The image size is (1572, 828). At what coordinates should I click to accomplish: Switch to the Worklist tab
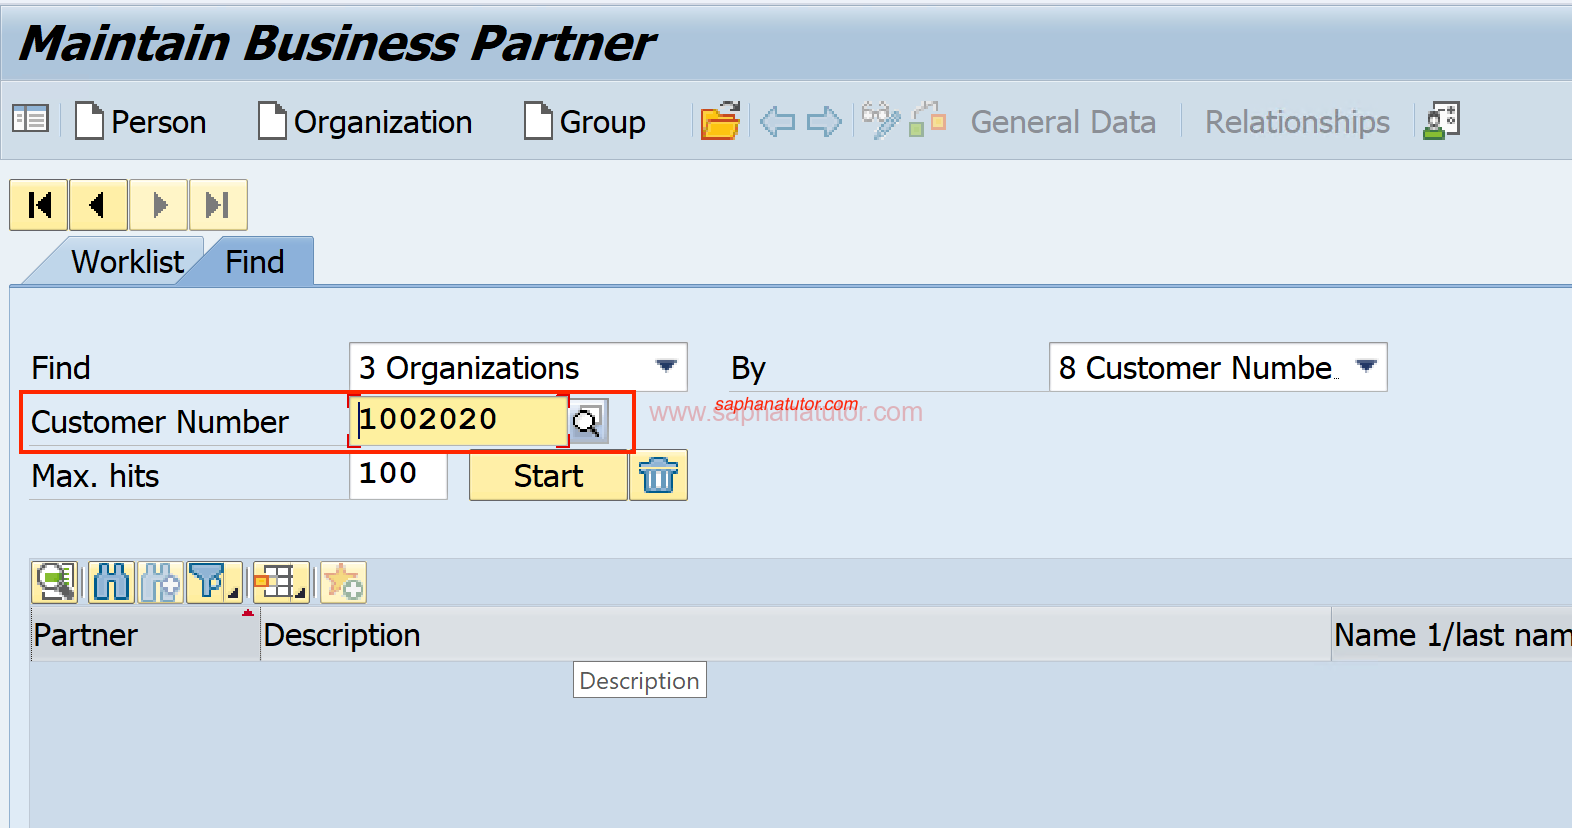[x=128, y=262]
